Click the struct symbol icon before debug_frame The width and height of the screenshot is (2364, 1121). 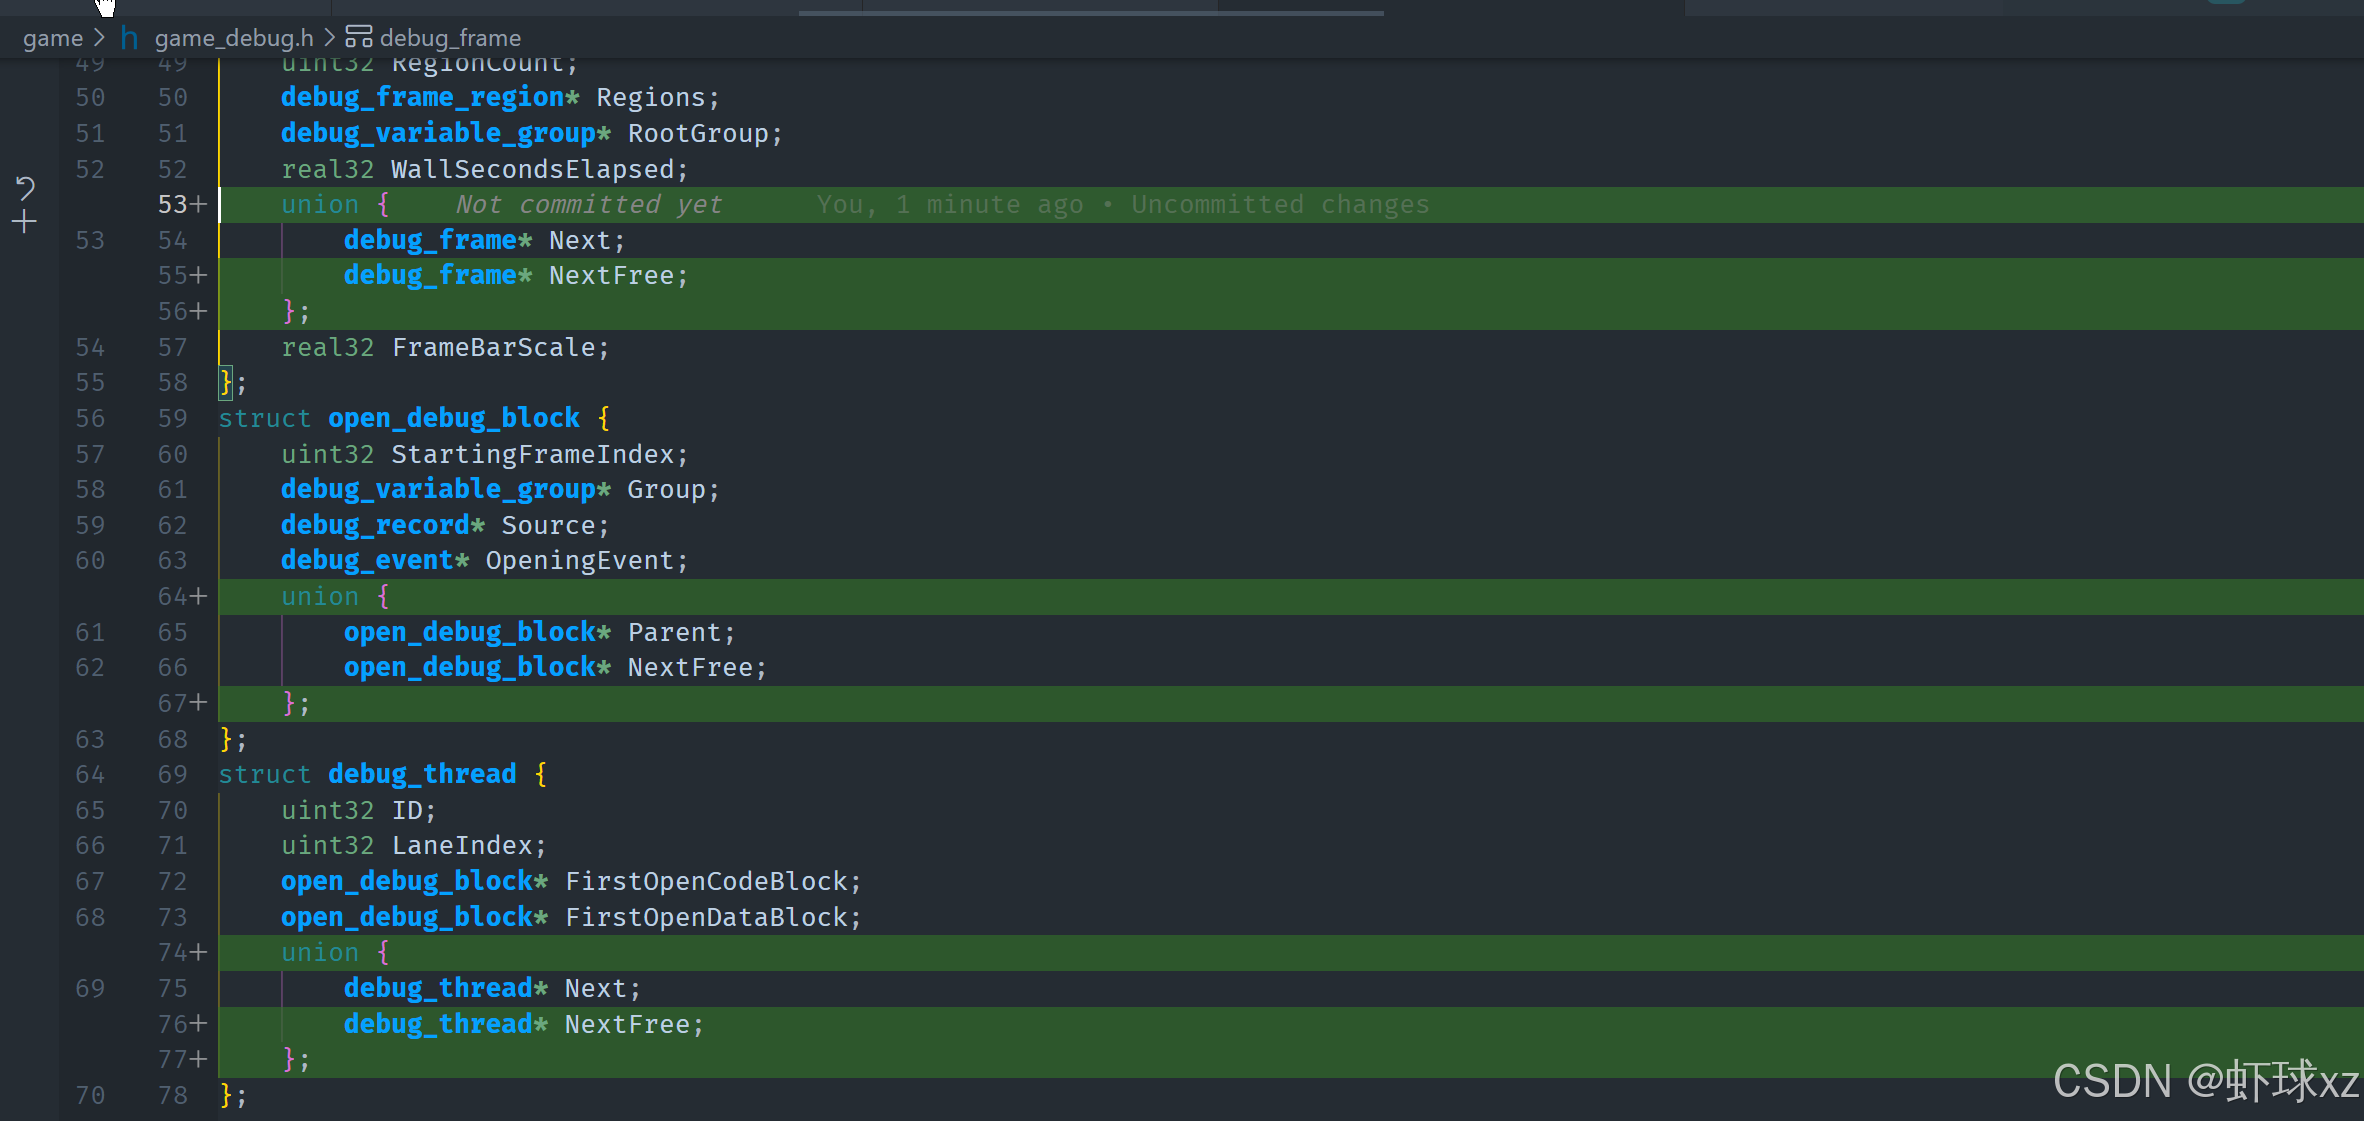(358, 38)
